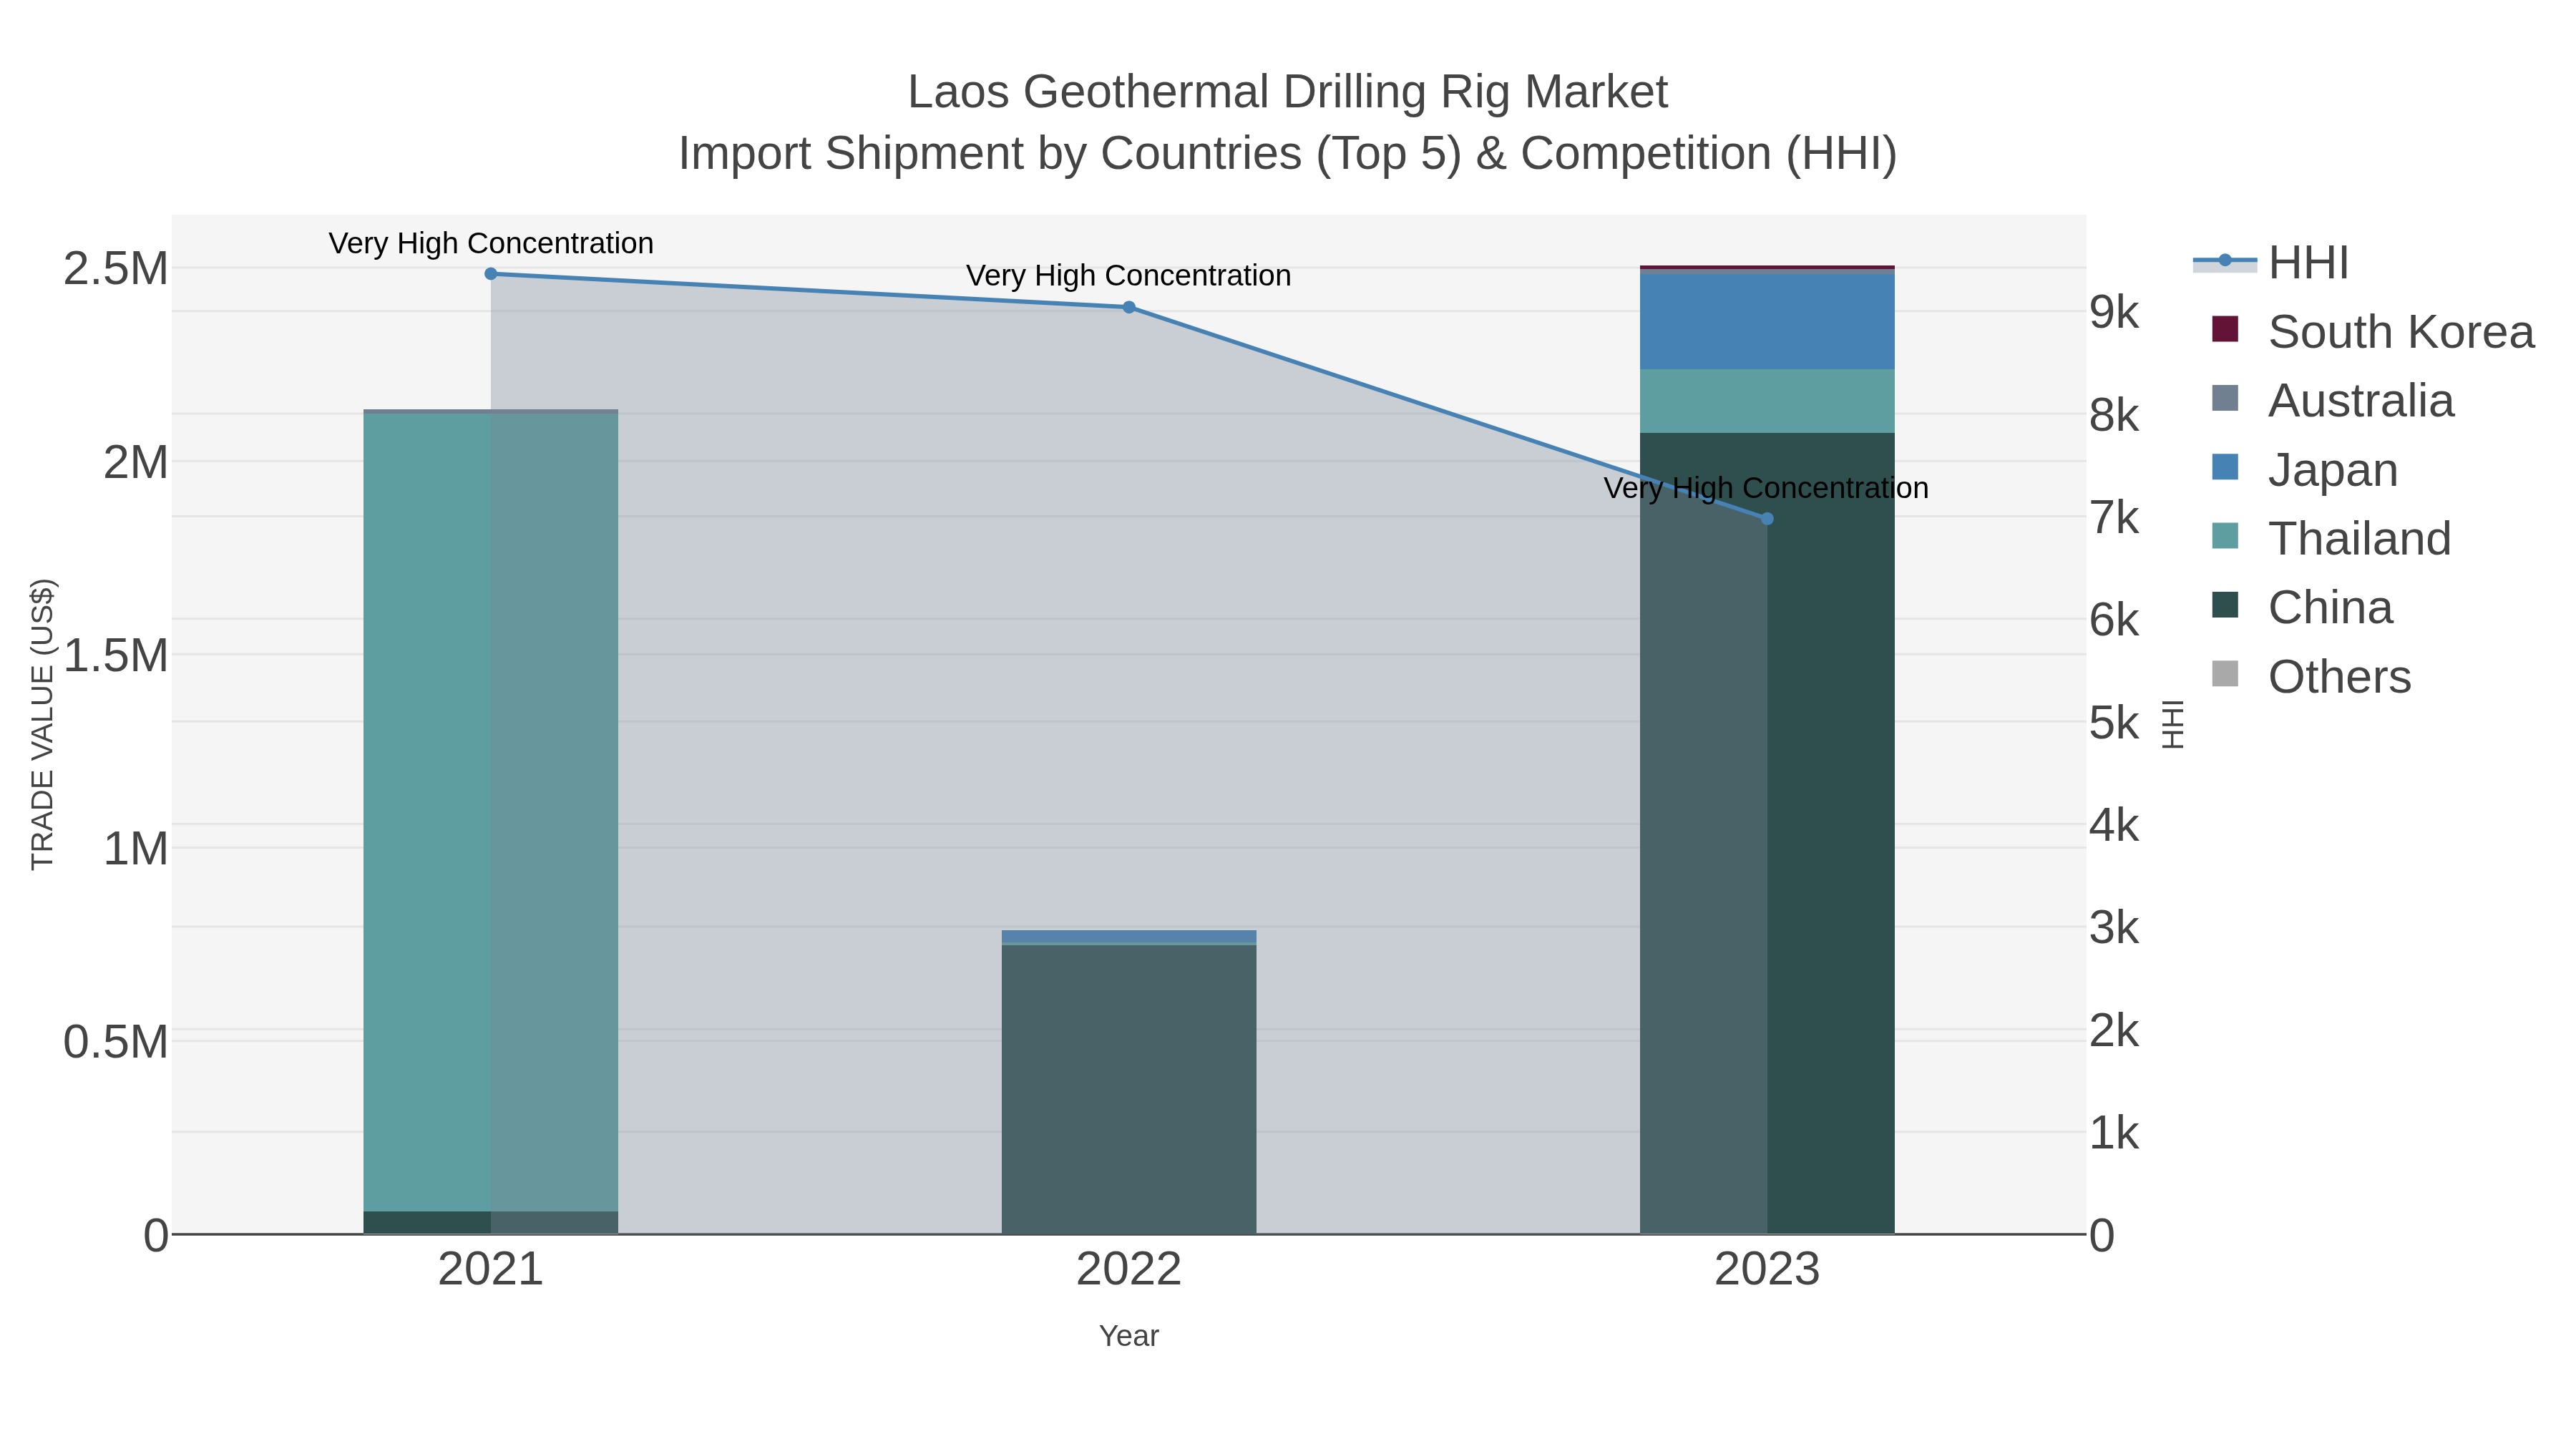
Task: Select the 2023 Thailand bar segment
Action: pos(1767,401)
